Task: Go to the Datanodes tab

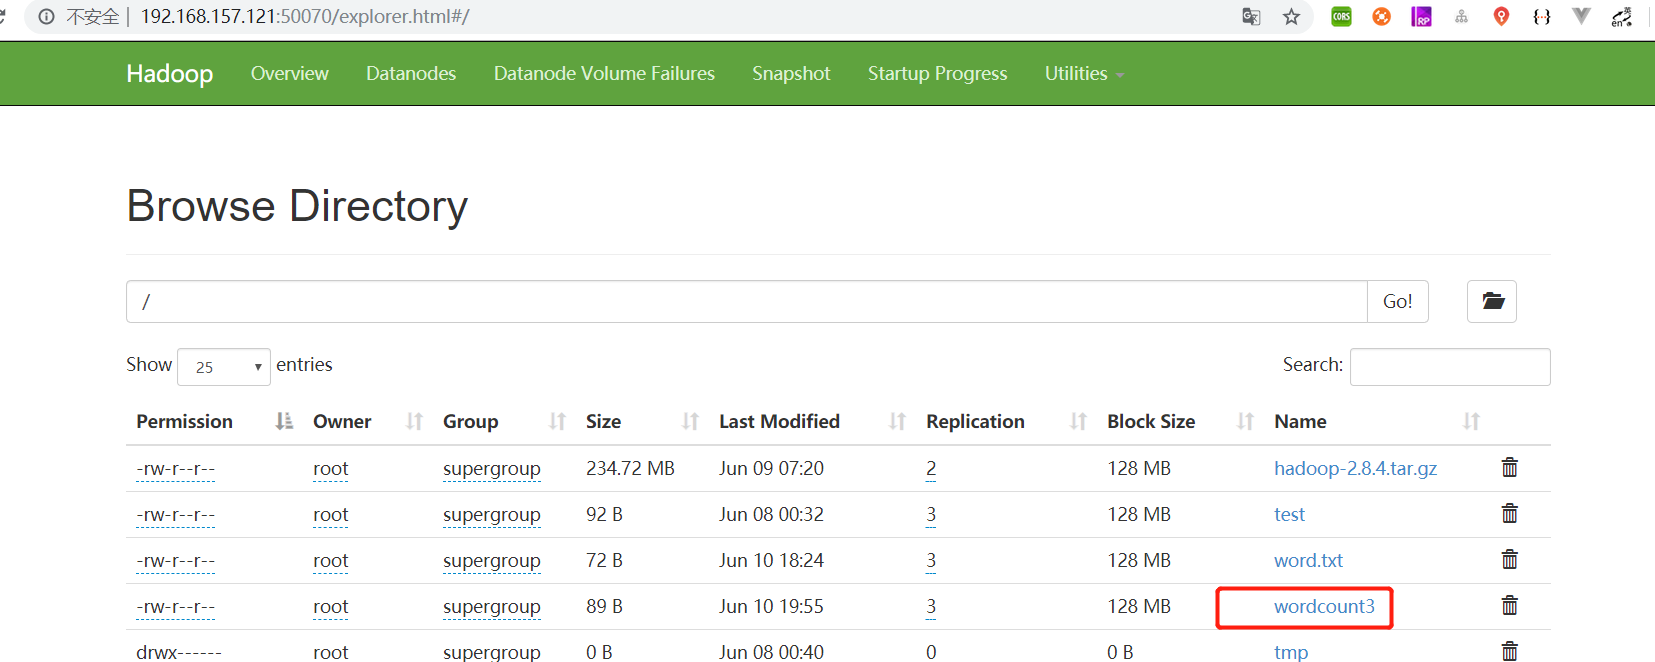Action: pos(411,74)
